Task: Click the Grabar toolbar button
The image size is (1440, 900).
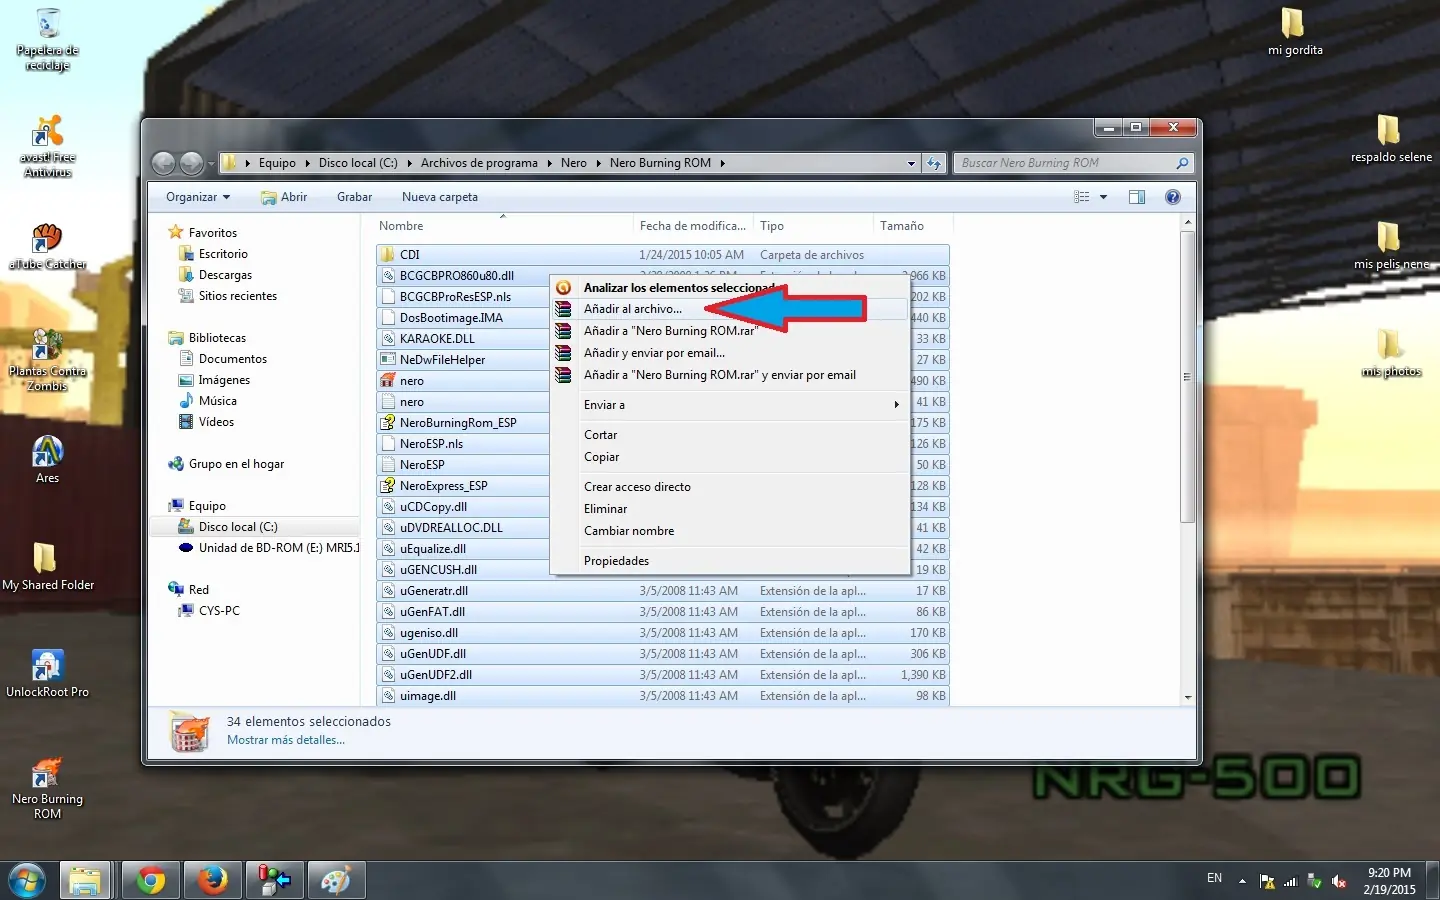Action: click(x=354, y=197)
